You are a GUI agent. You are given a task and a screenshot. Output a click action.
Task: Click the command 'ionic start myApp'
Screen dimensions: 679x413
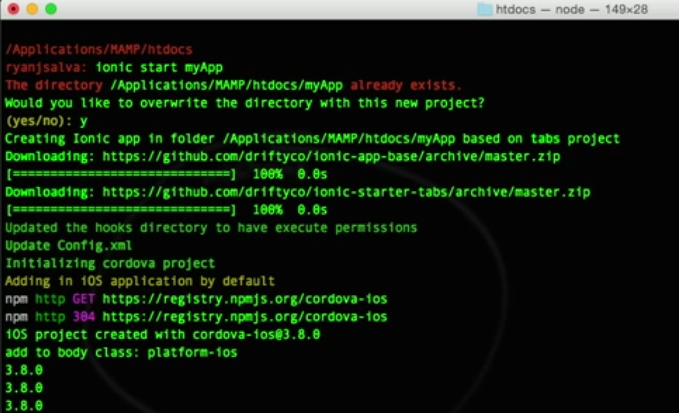coord(159,67)
